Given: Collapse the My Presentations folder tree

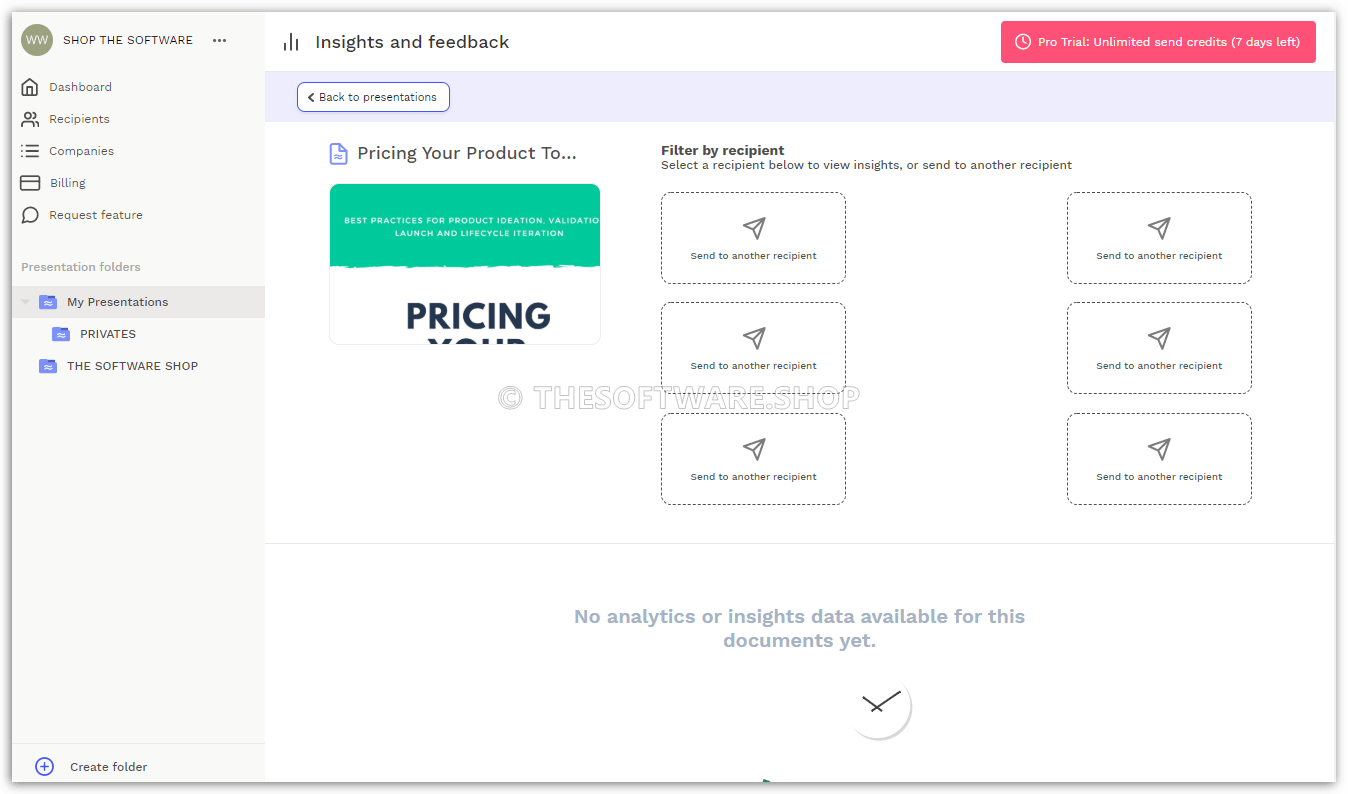Looking at the screenshot, I should click(x=24, y=301).
